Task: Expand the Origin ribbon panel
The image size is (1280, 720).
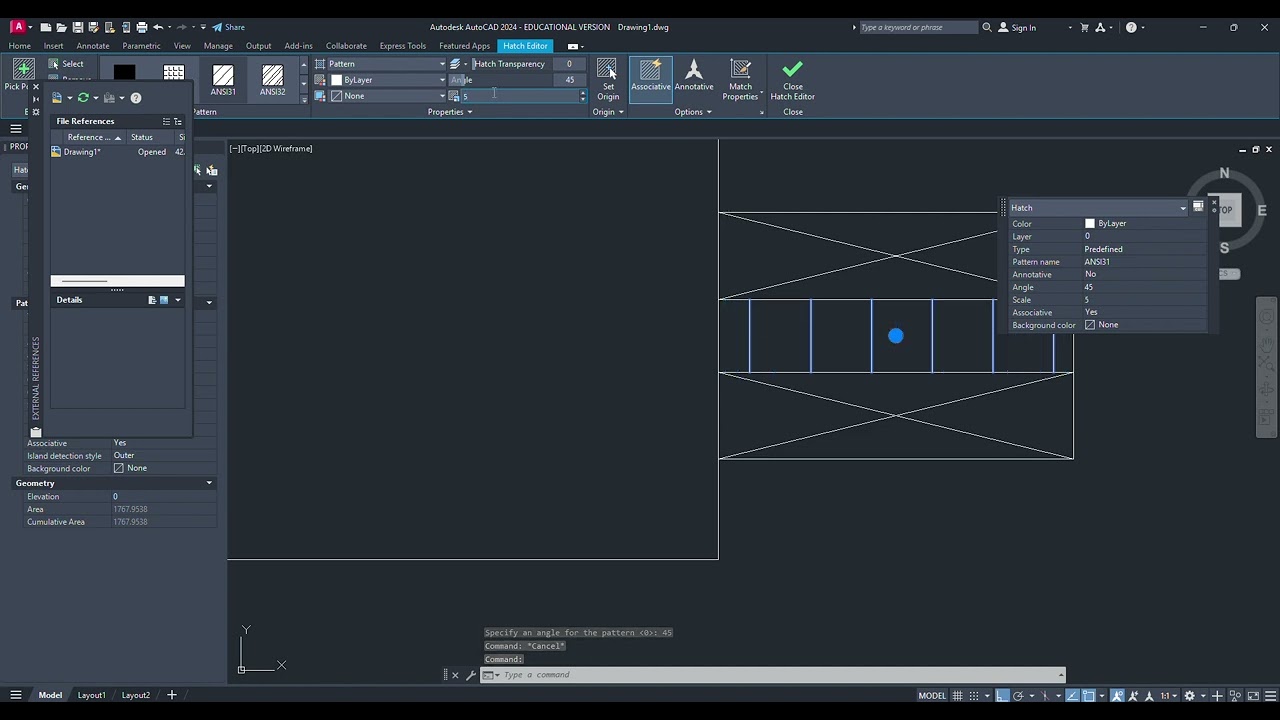Action: point(608,112)
